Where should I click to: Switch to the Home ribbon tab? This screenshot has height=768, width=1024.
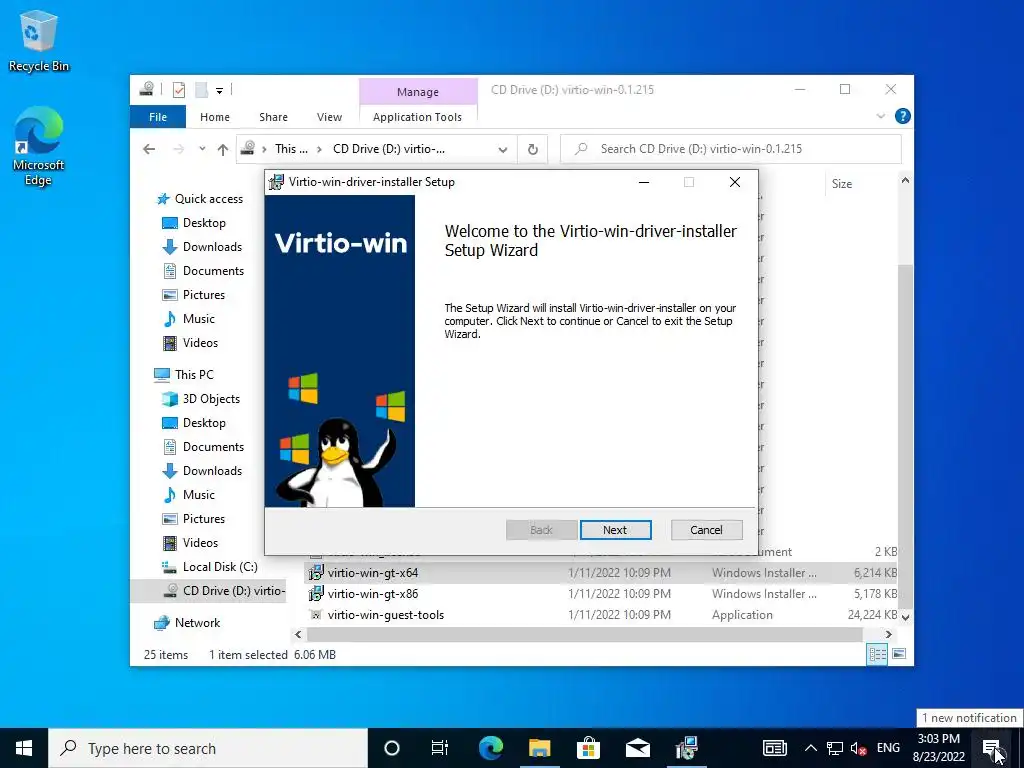[x=215, y=117]
